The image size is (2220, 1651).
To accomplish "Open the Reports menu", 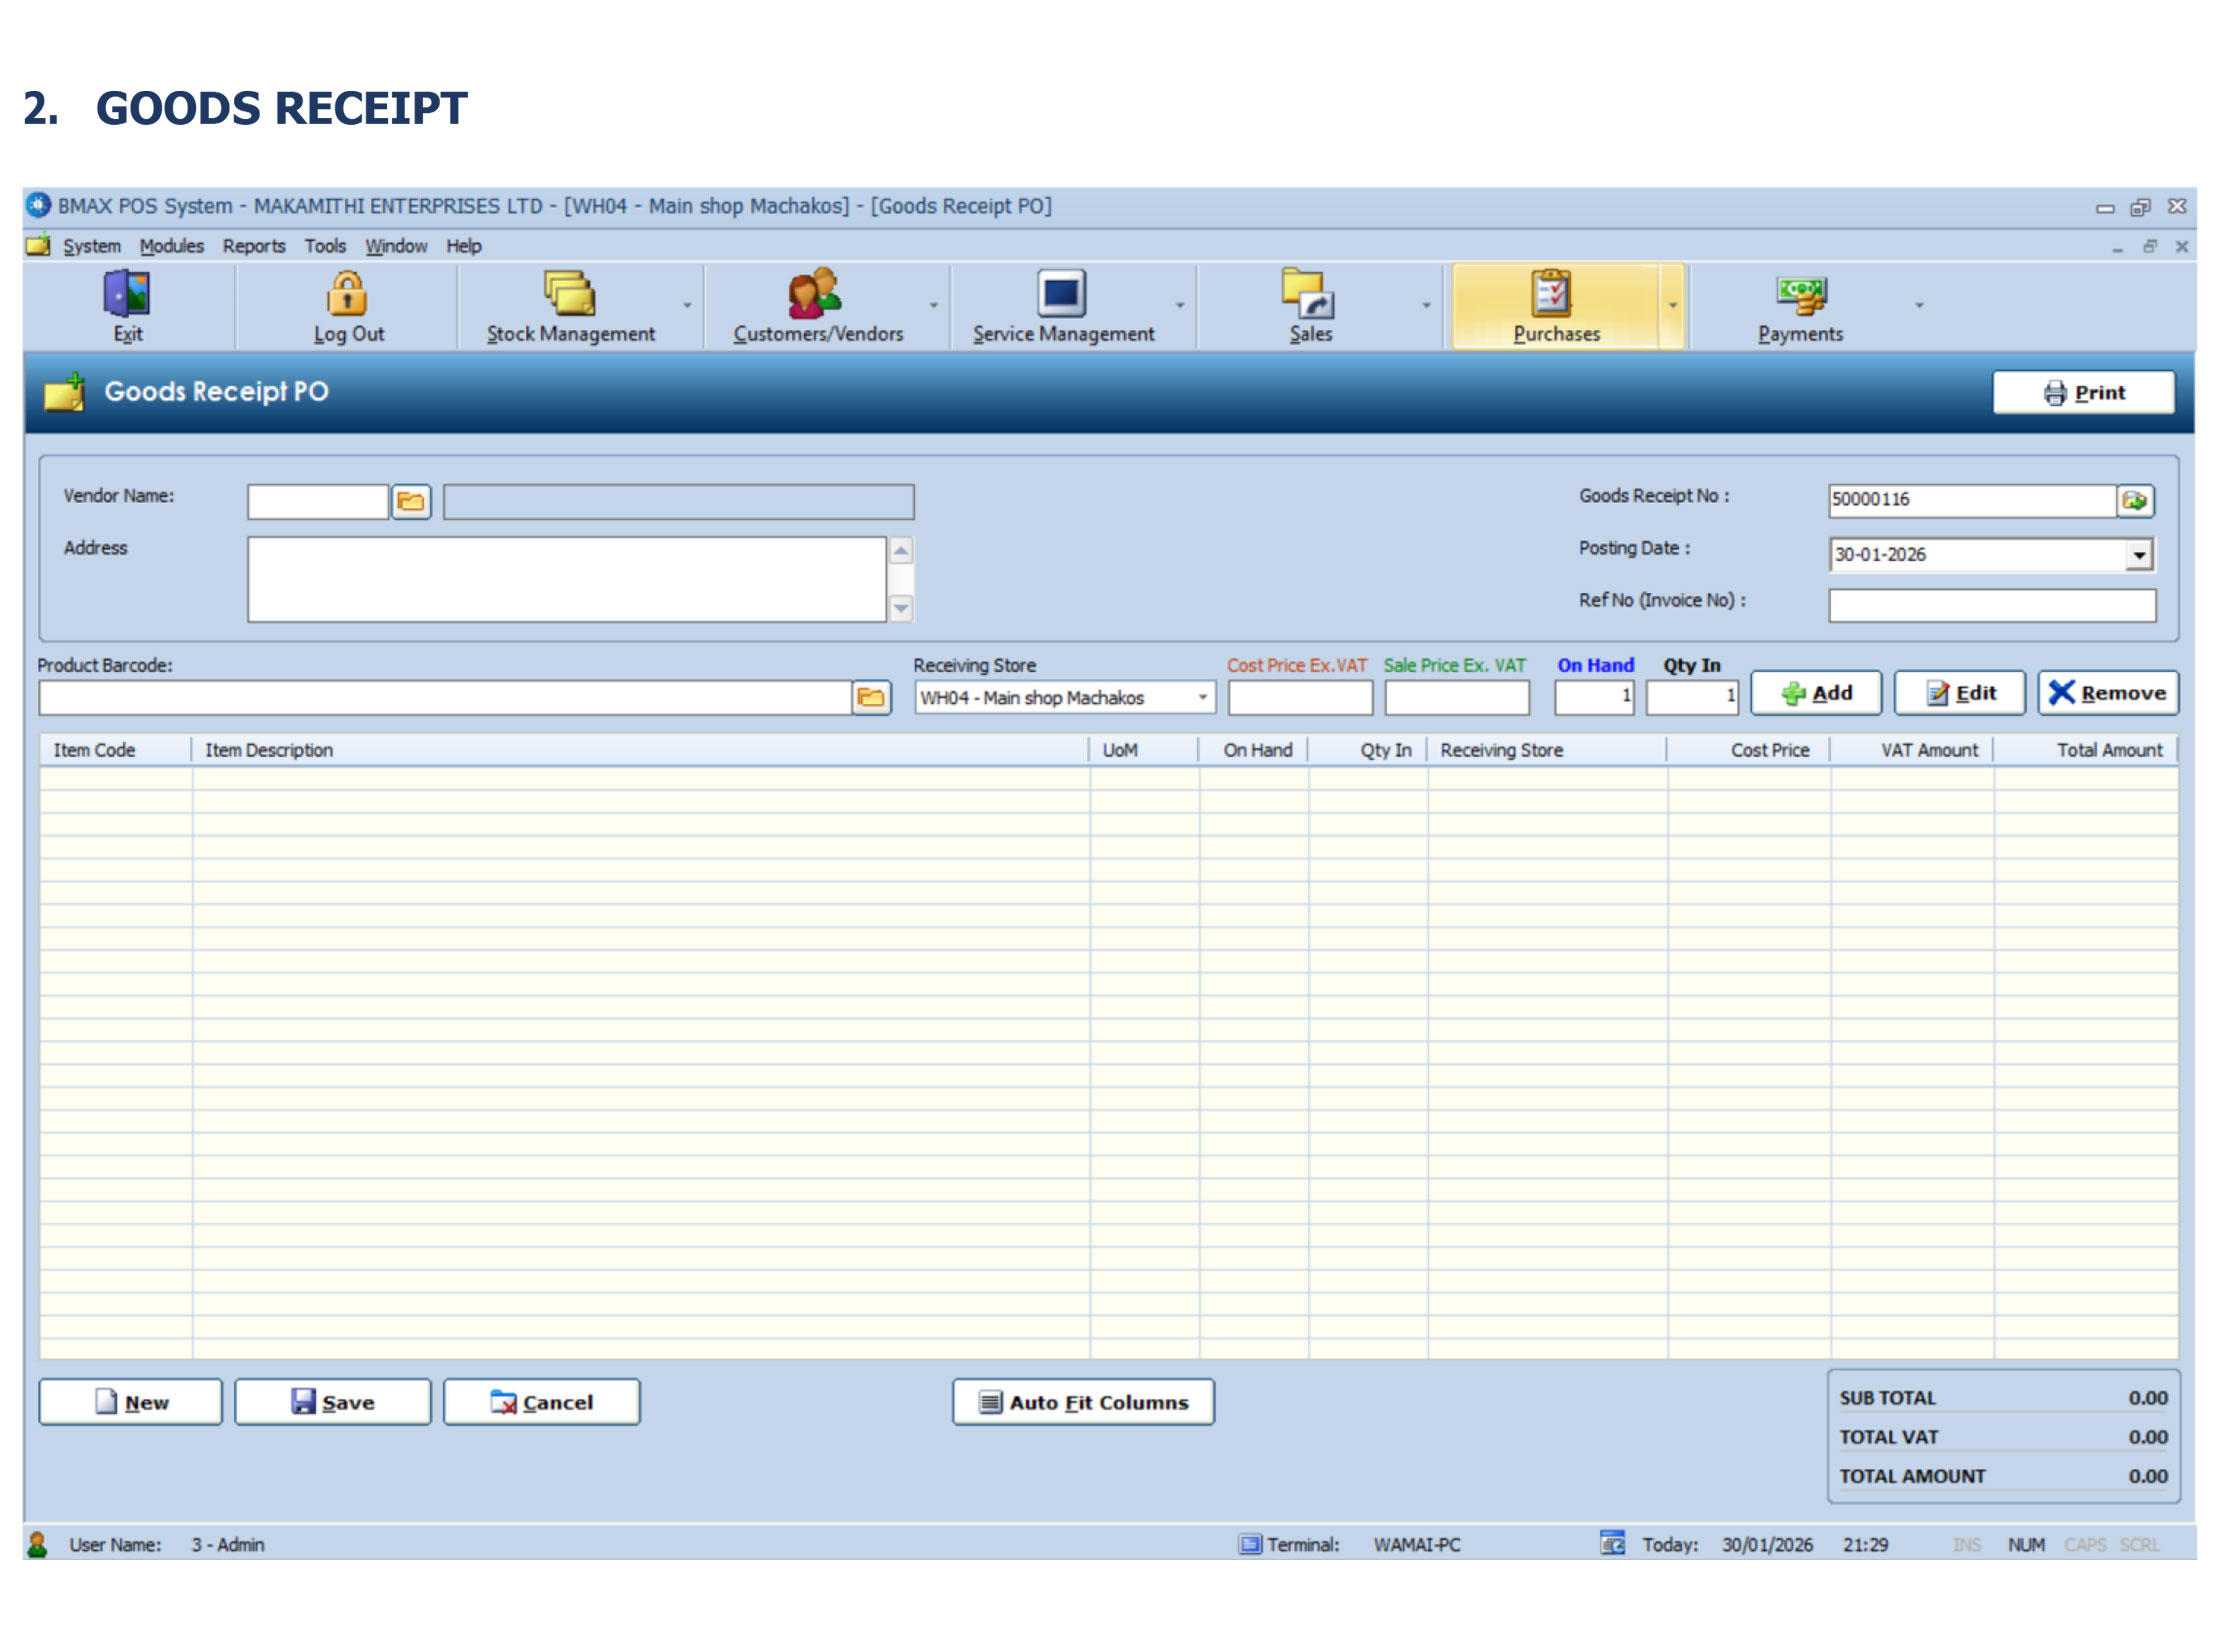I will tap(253, 246).
